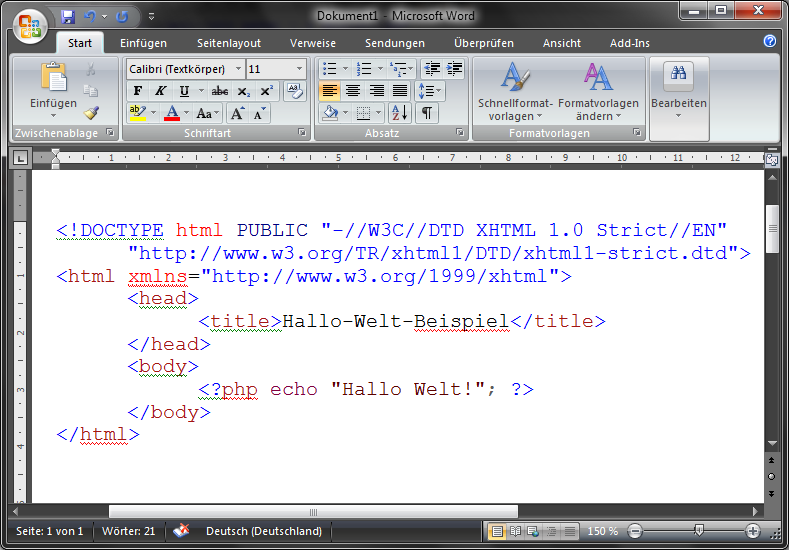Redo the last action
Image resolution: width=789 pixels, height=550 pixels.
122,17
